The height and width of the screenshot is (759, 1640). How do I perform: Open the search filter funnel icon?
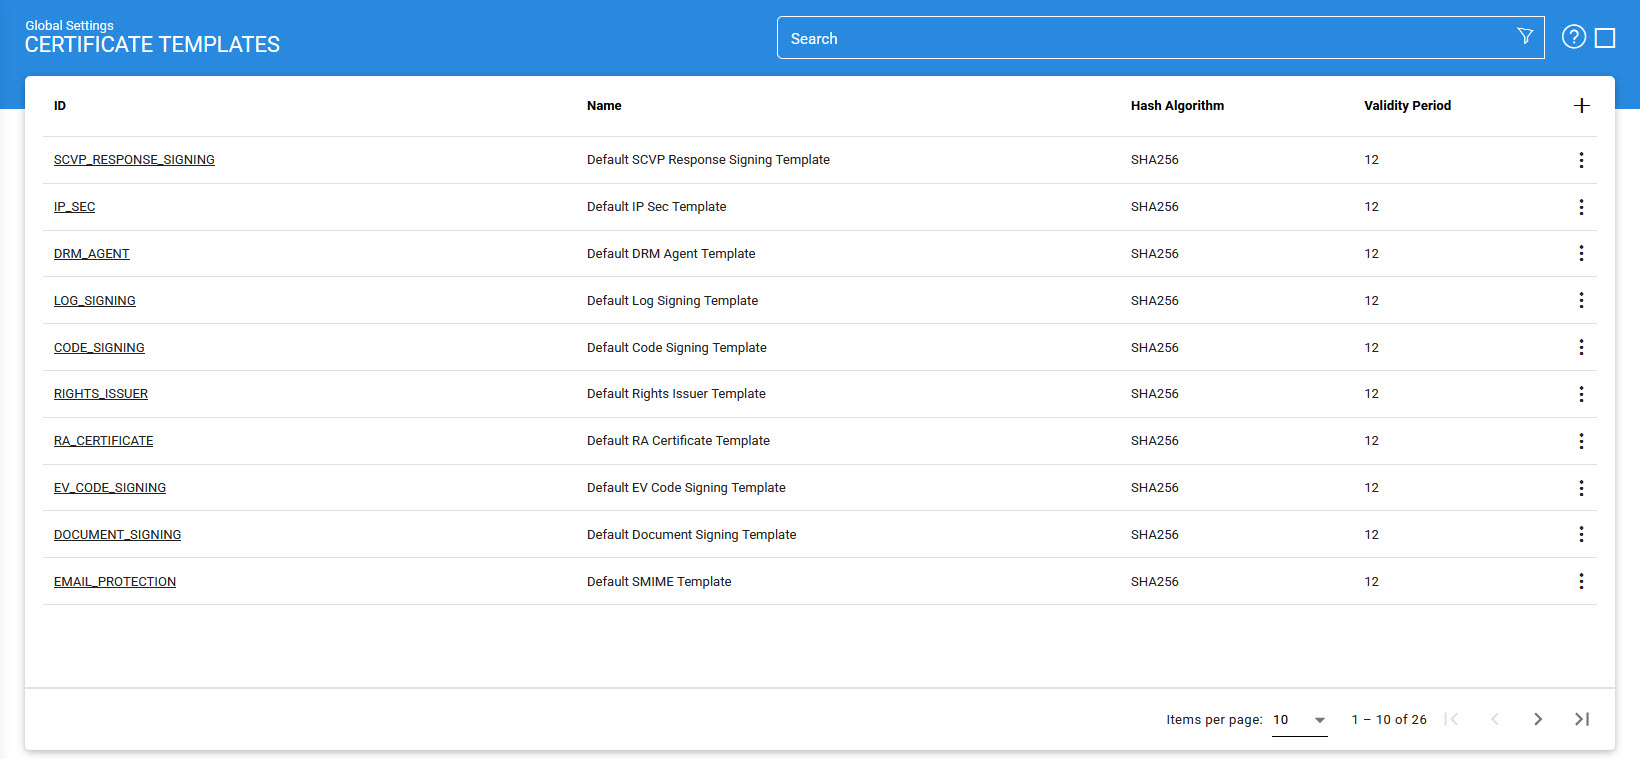tap(1525, 37)
